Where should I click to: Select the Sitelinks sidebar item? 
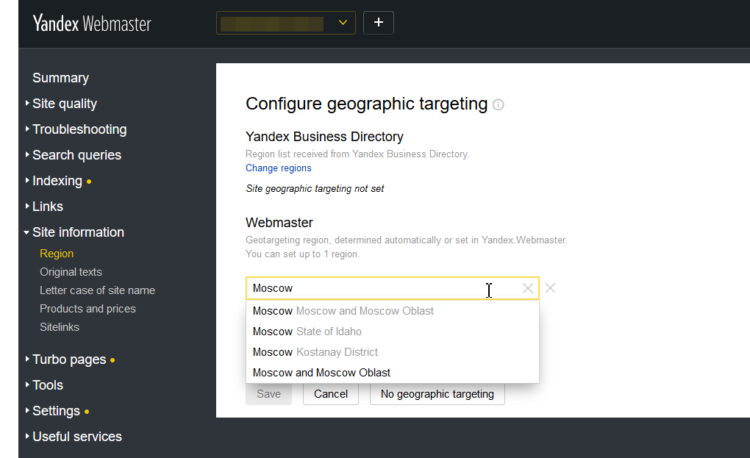tap(60, 327)
